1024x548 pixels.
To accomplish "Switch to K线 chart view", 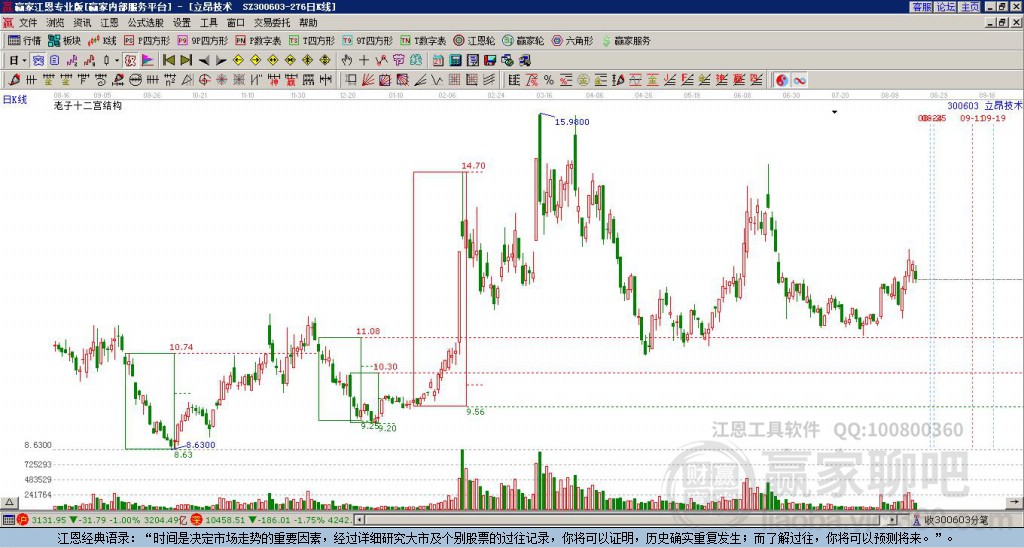I will 103,40.
